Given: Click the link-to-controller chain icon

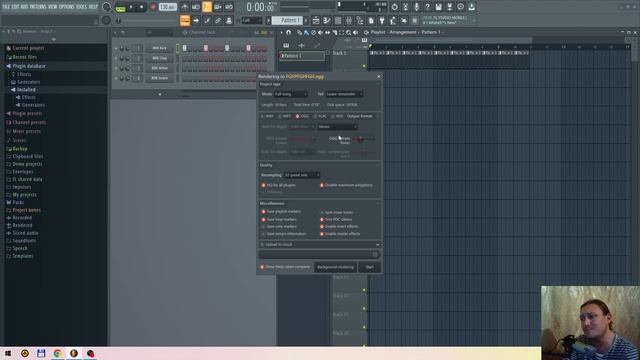Looking at the screenshot, I should pyautogui.click(x=218, y=20).
